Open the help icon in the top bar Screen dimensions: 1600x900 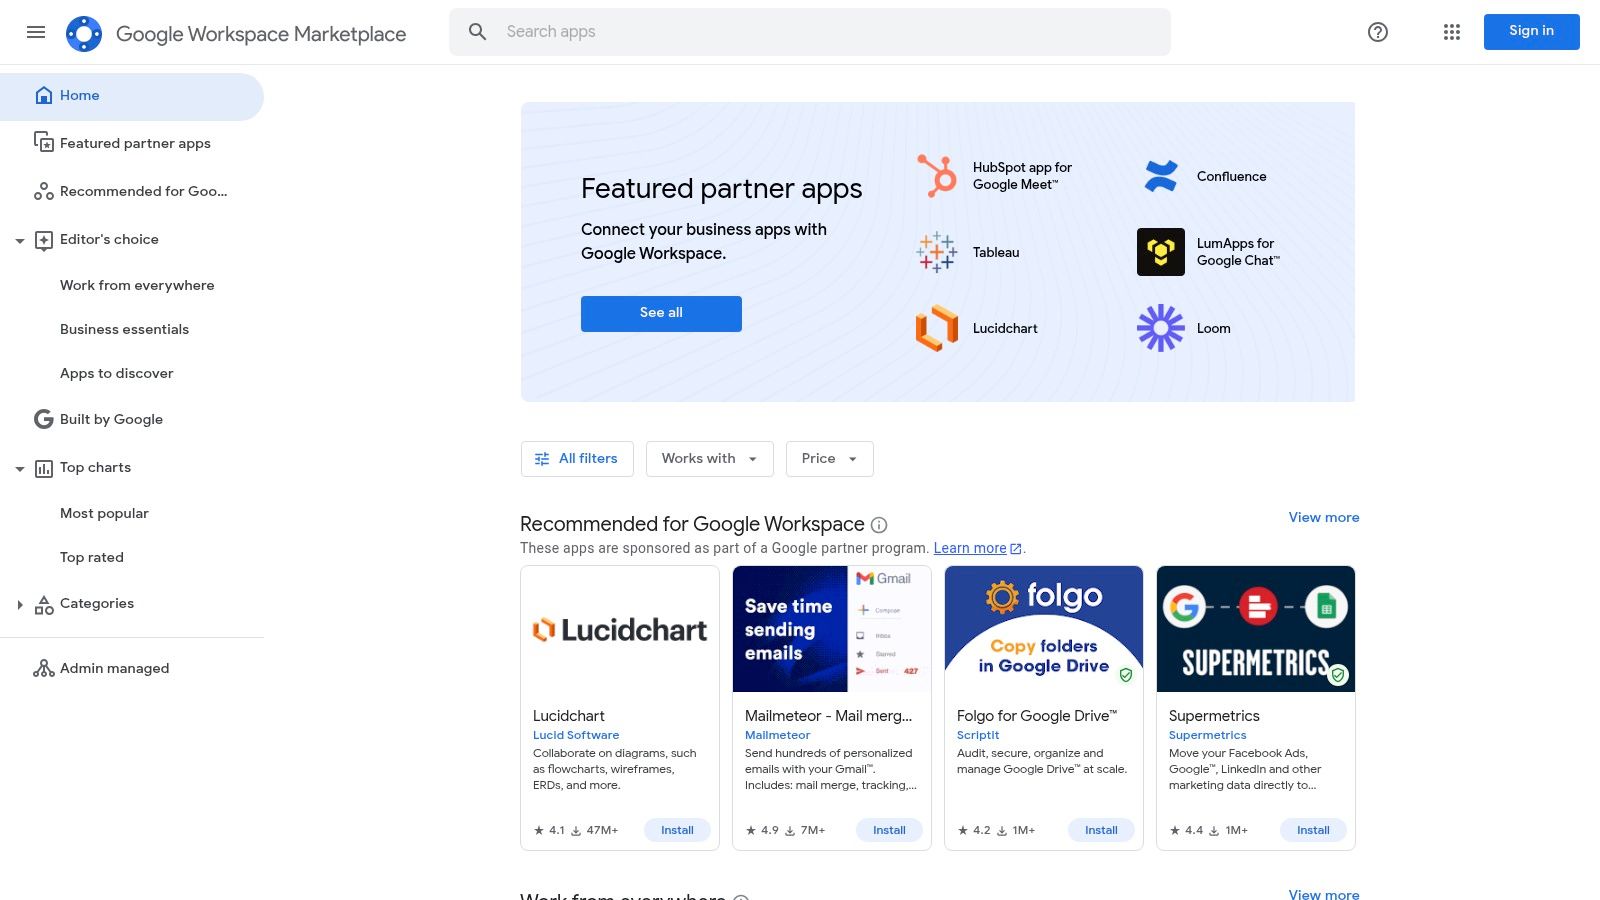click(1377, 32)
